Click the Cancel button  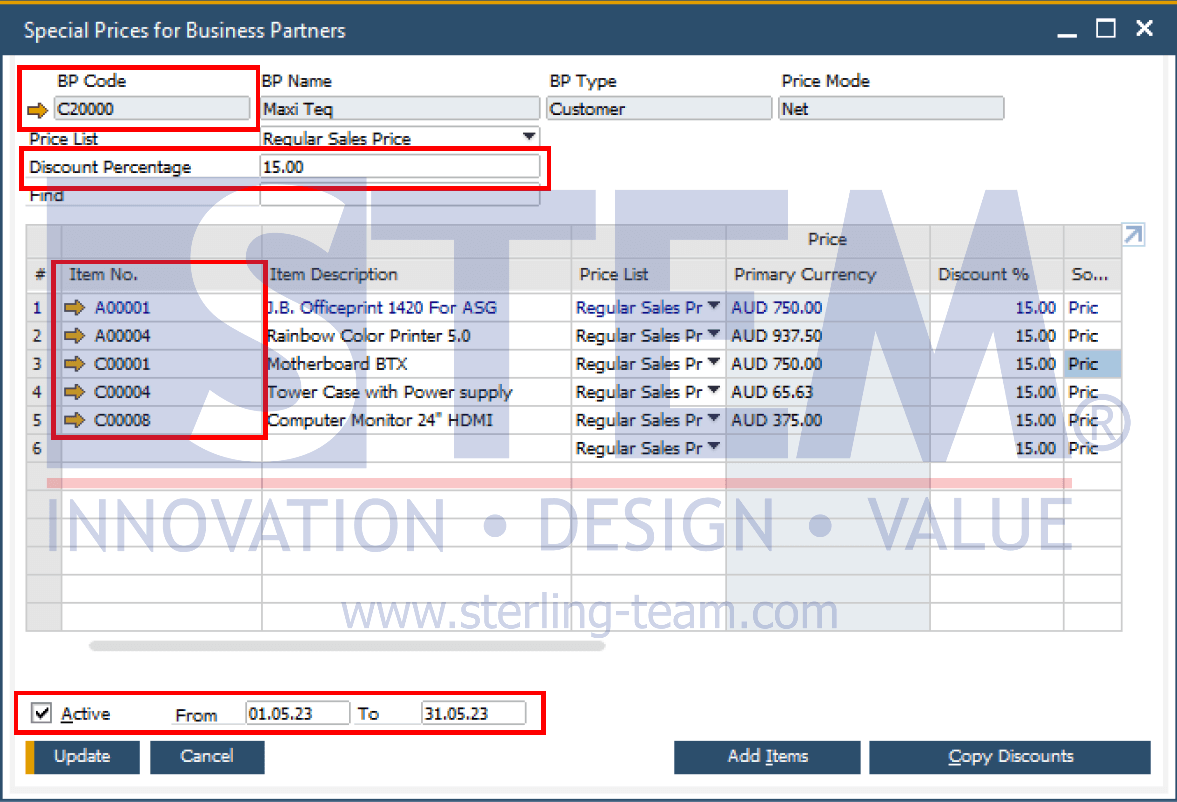pyautogui.click(x=207, y=757)
